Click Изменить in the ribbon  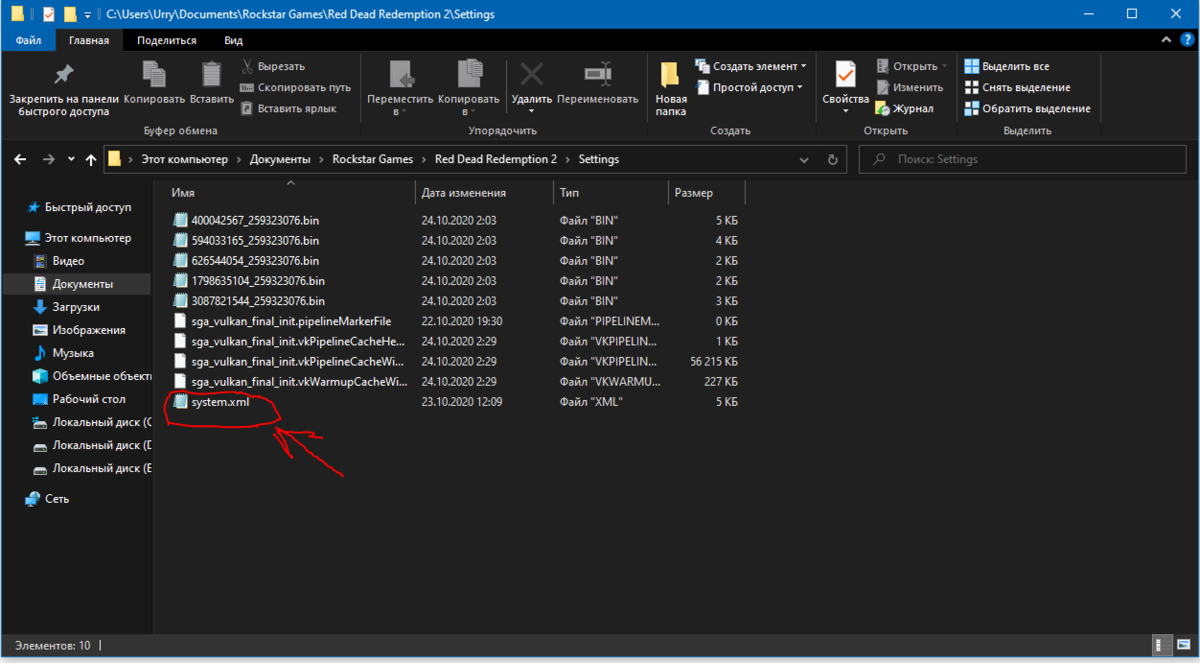pos(908,87)
